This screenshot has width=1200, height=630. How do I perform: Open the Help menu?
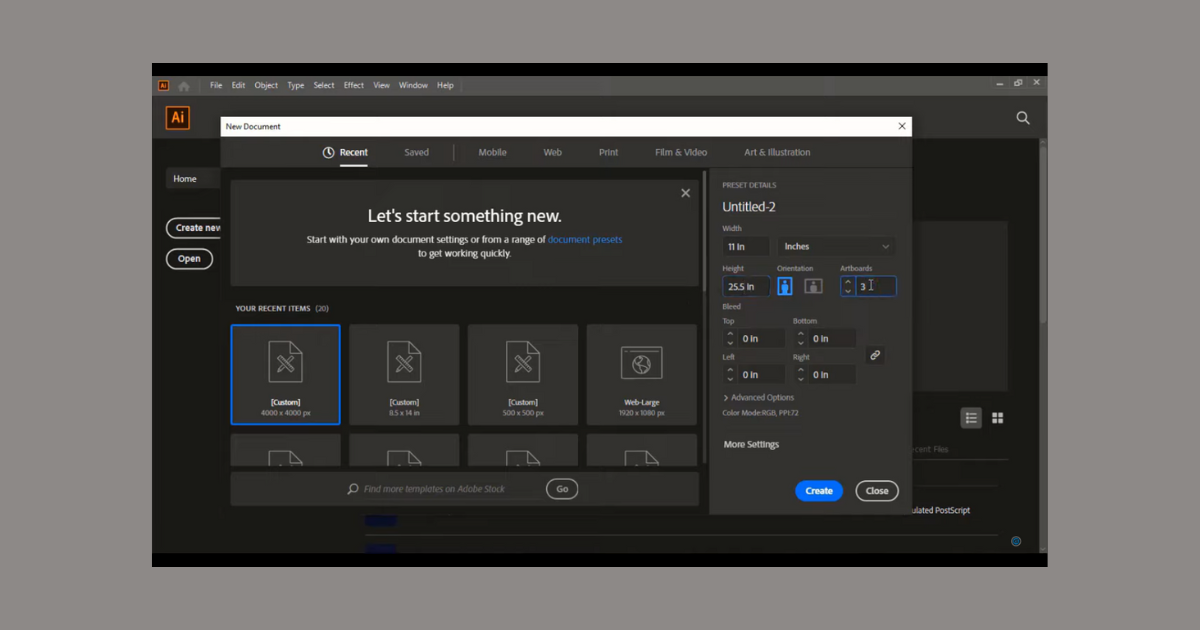[445, 86]
